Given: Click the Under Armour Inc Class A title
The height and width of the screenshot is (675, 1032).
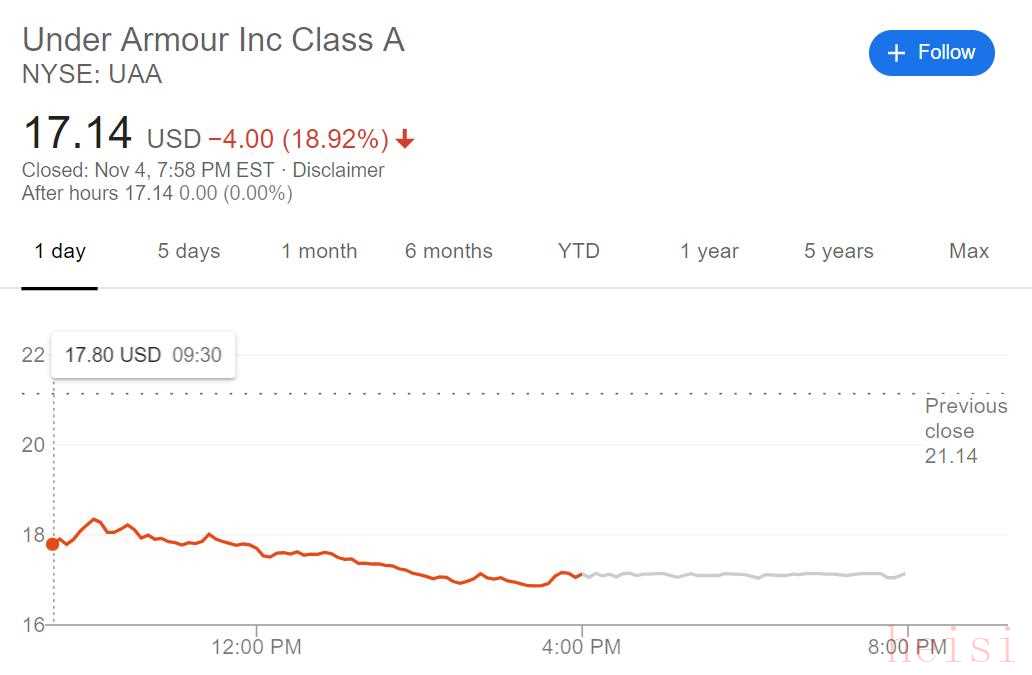Looking at the screenshot, I should click(213, 40).
